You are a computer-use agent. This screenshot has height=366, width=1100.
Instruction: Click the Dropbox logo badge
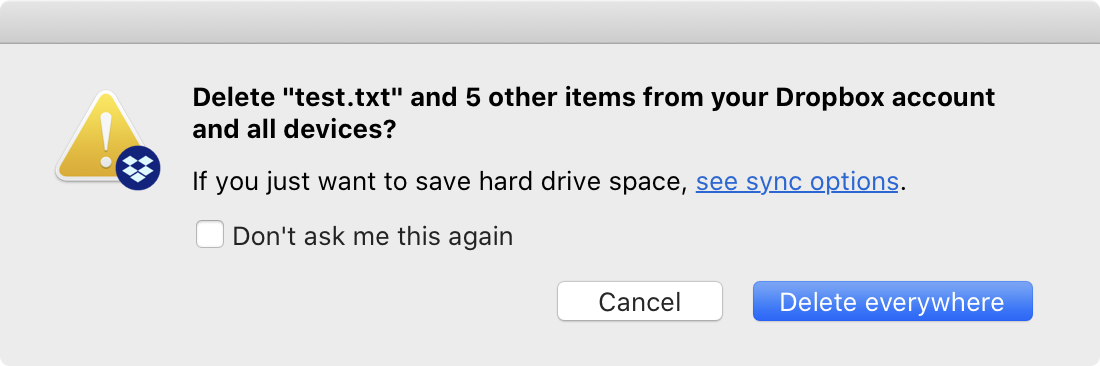pos(138,168)
